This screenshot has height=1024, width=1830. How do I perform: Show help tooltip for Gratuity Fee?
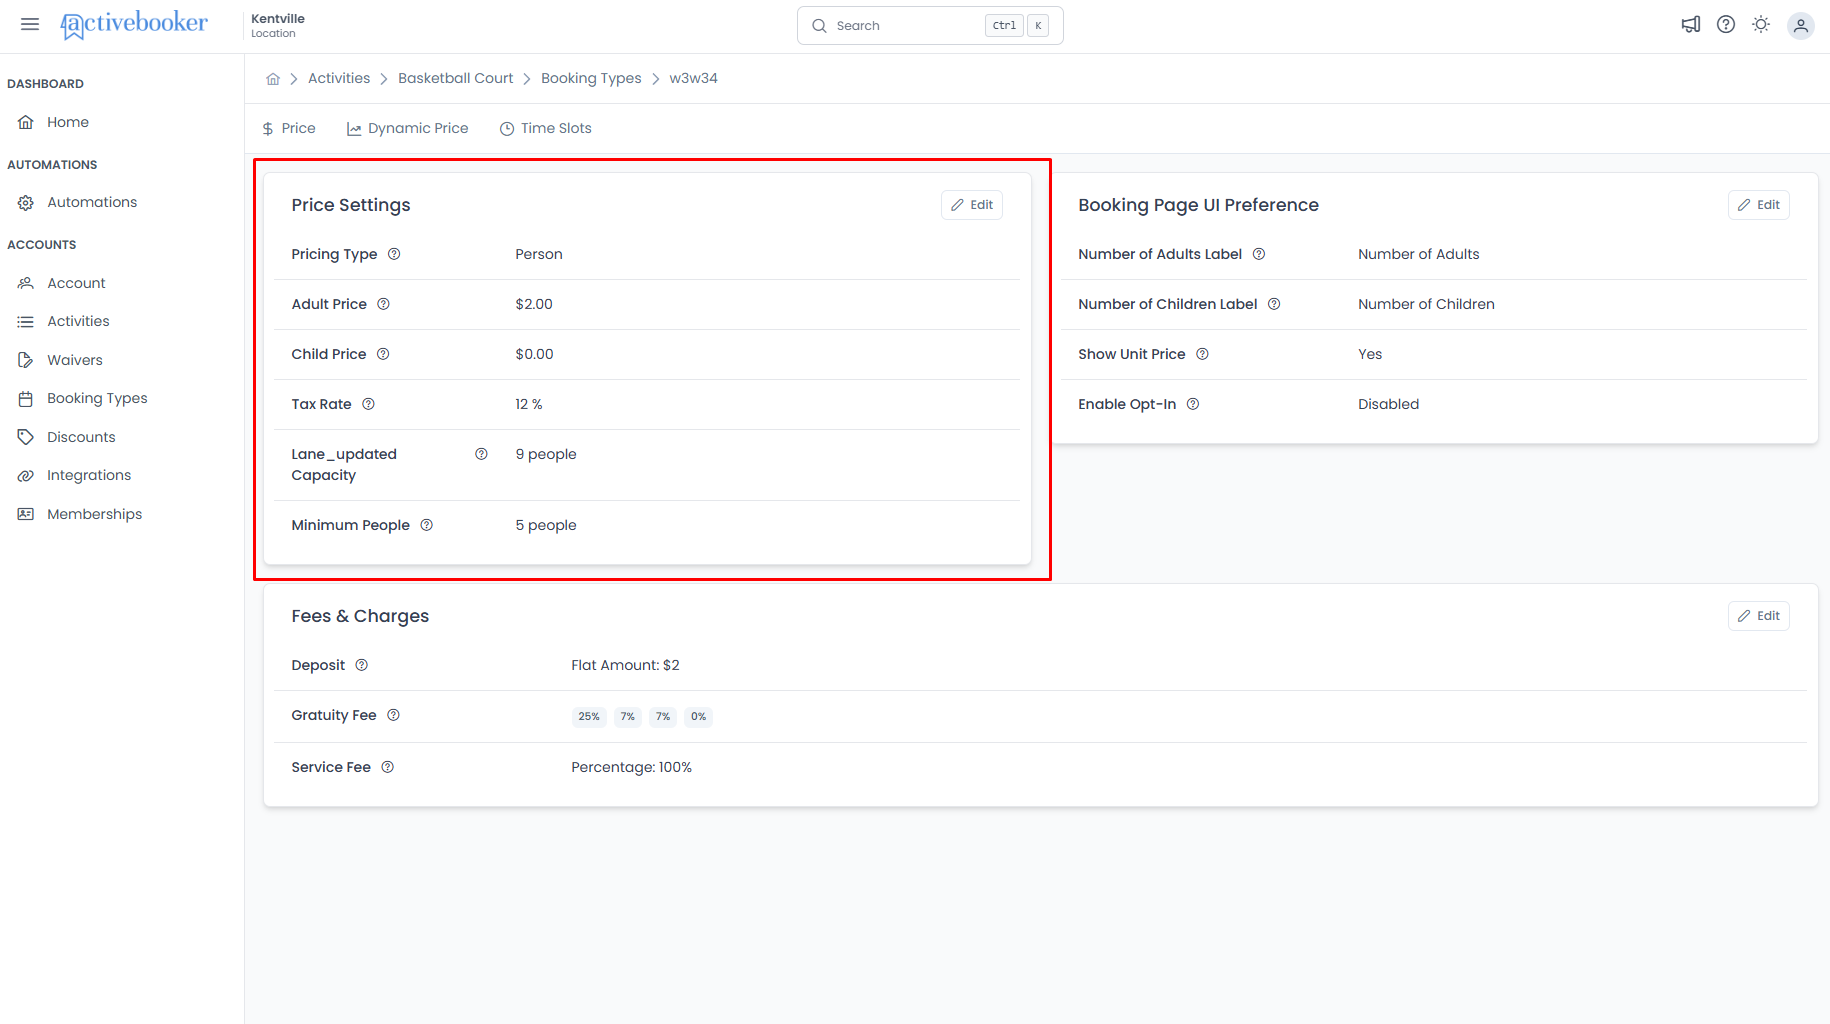(x=393, y=715)
